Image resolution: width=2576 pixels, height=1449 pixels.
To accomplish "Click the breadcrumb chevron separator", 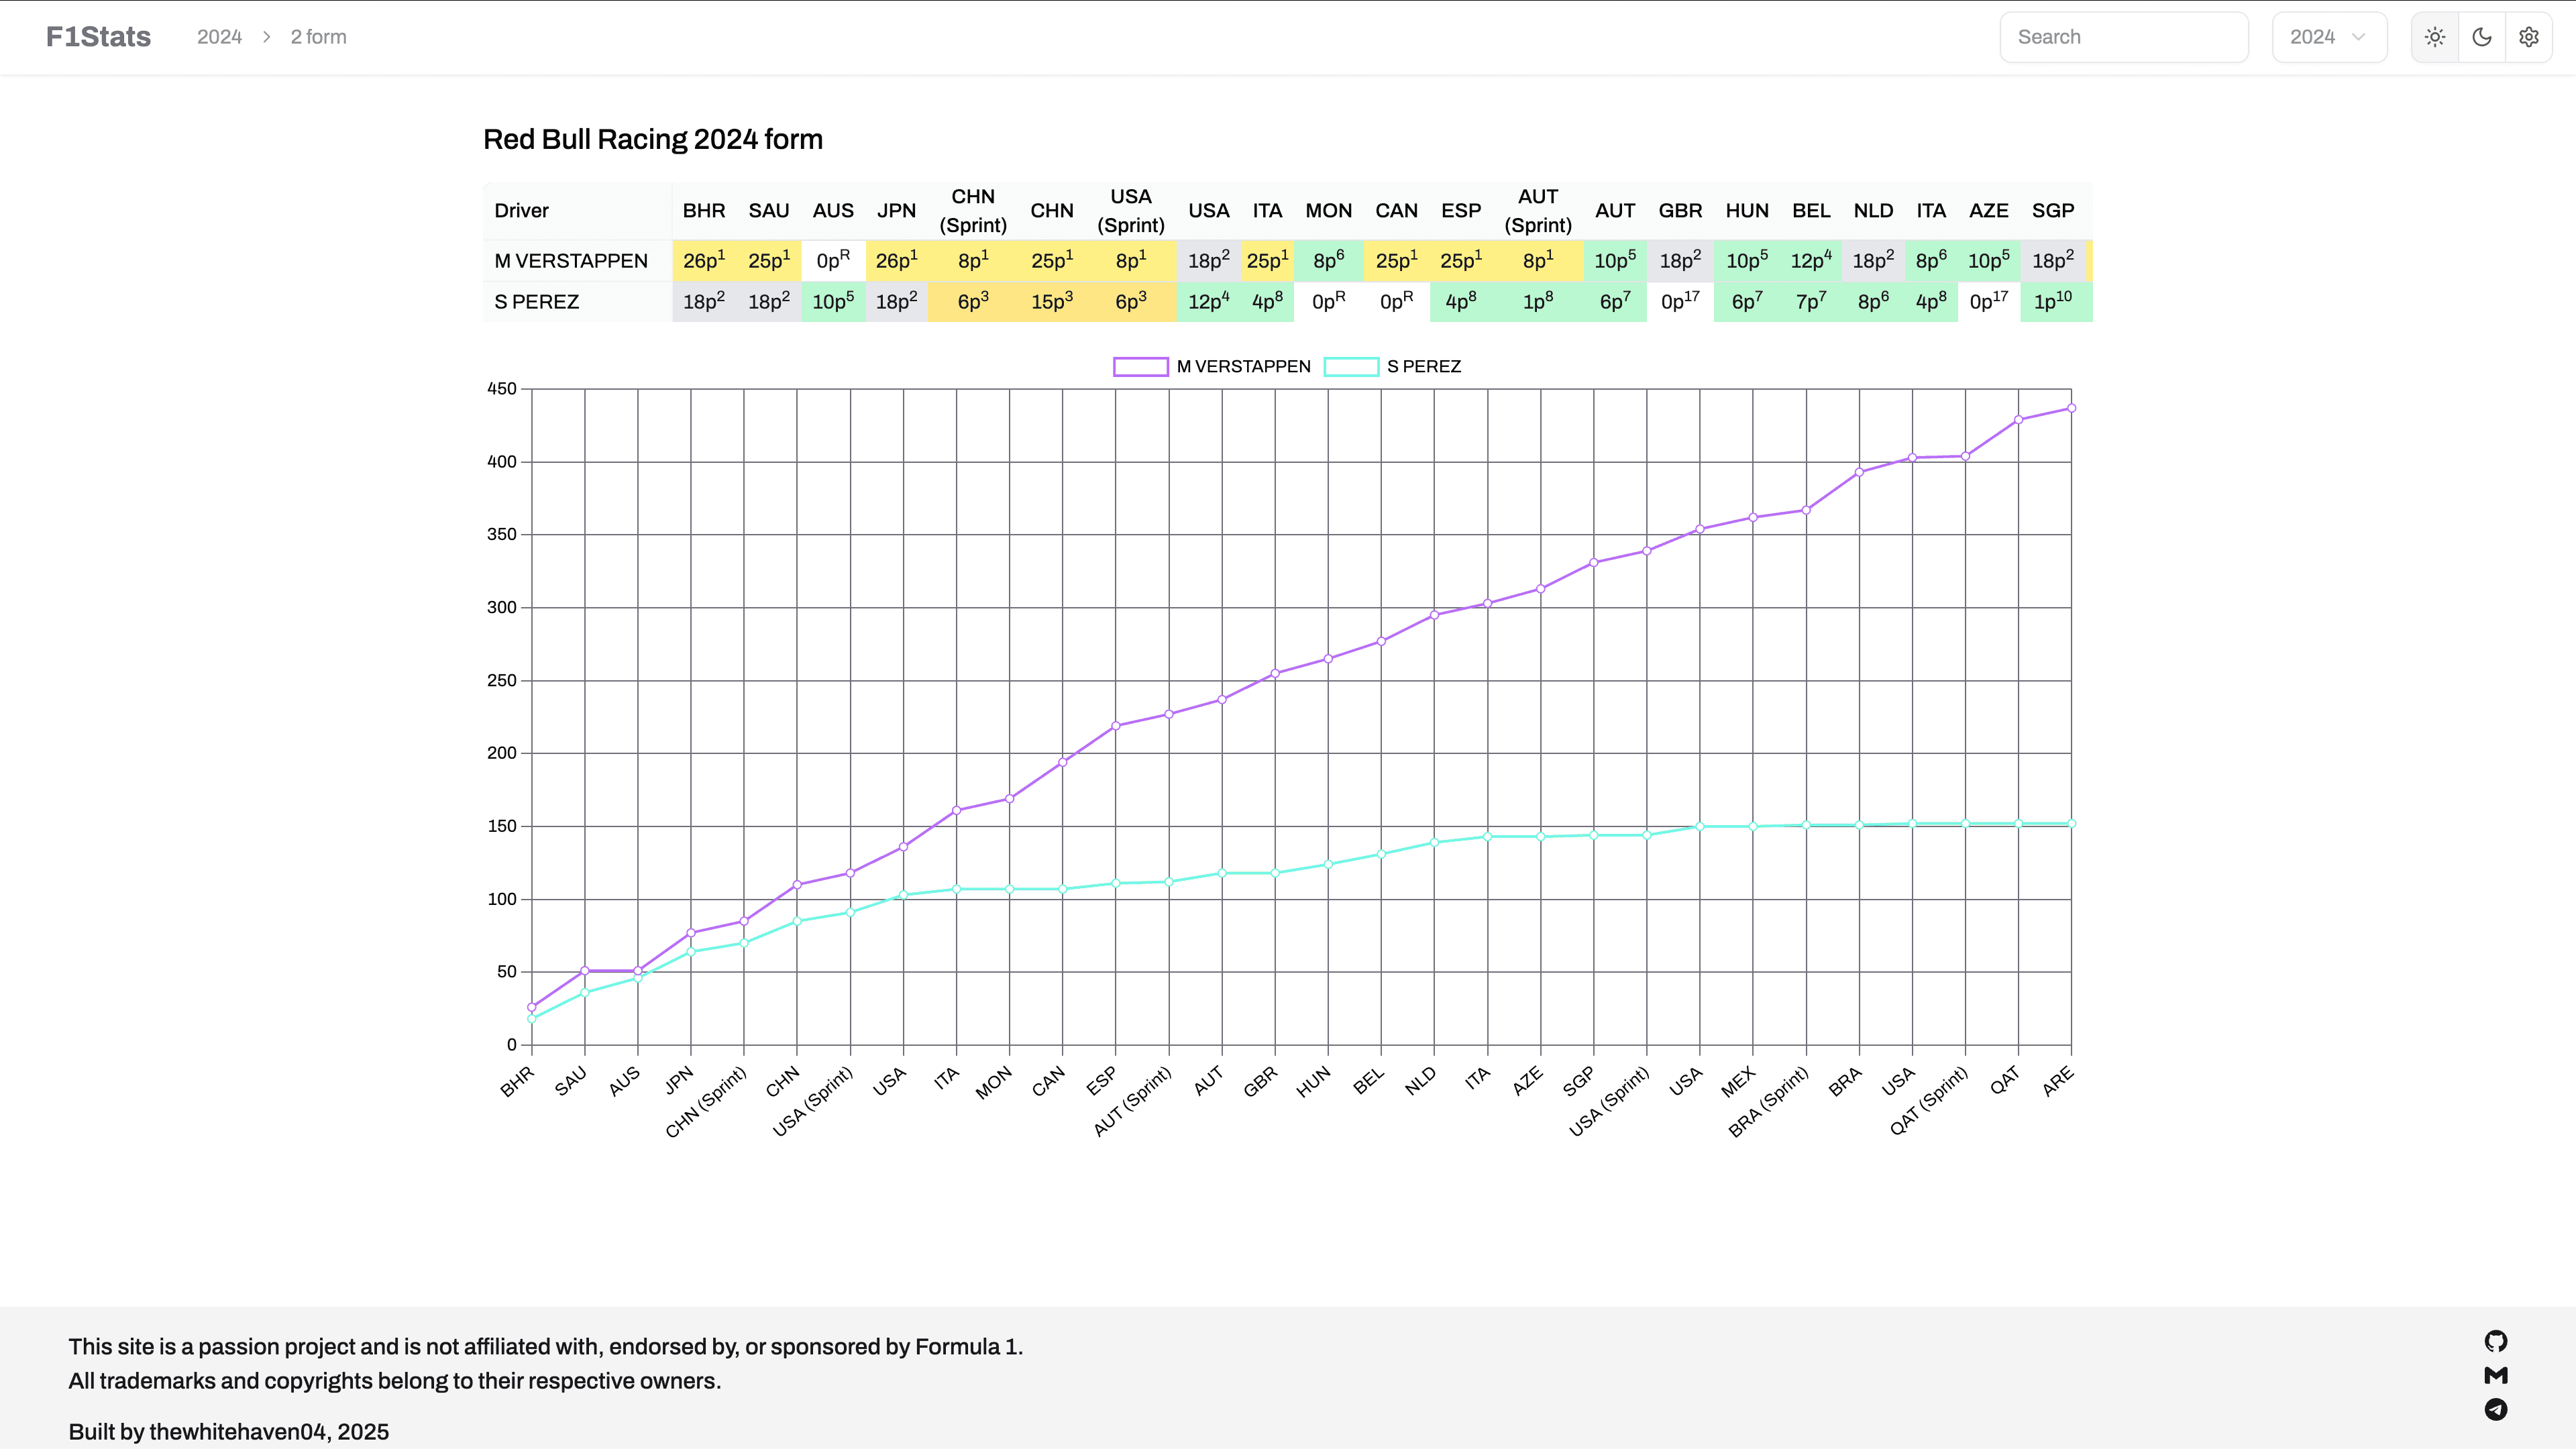I will [x=266, y=36].
